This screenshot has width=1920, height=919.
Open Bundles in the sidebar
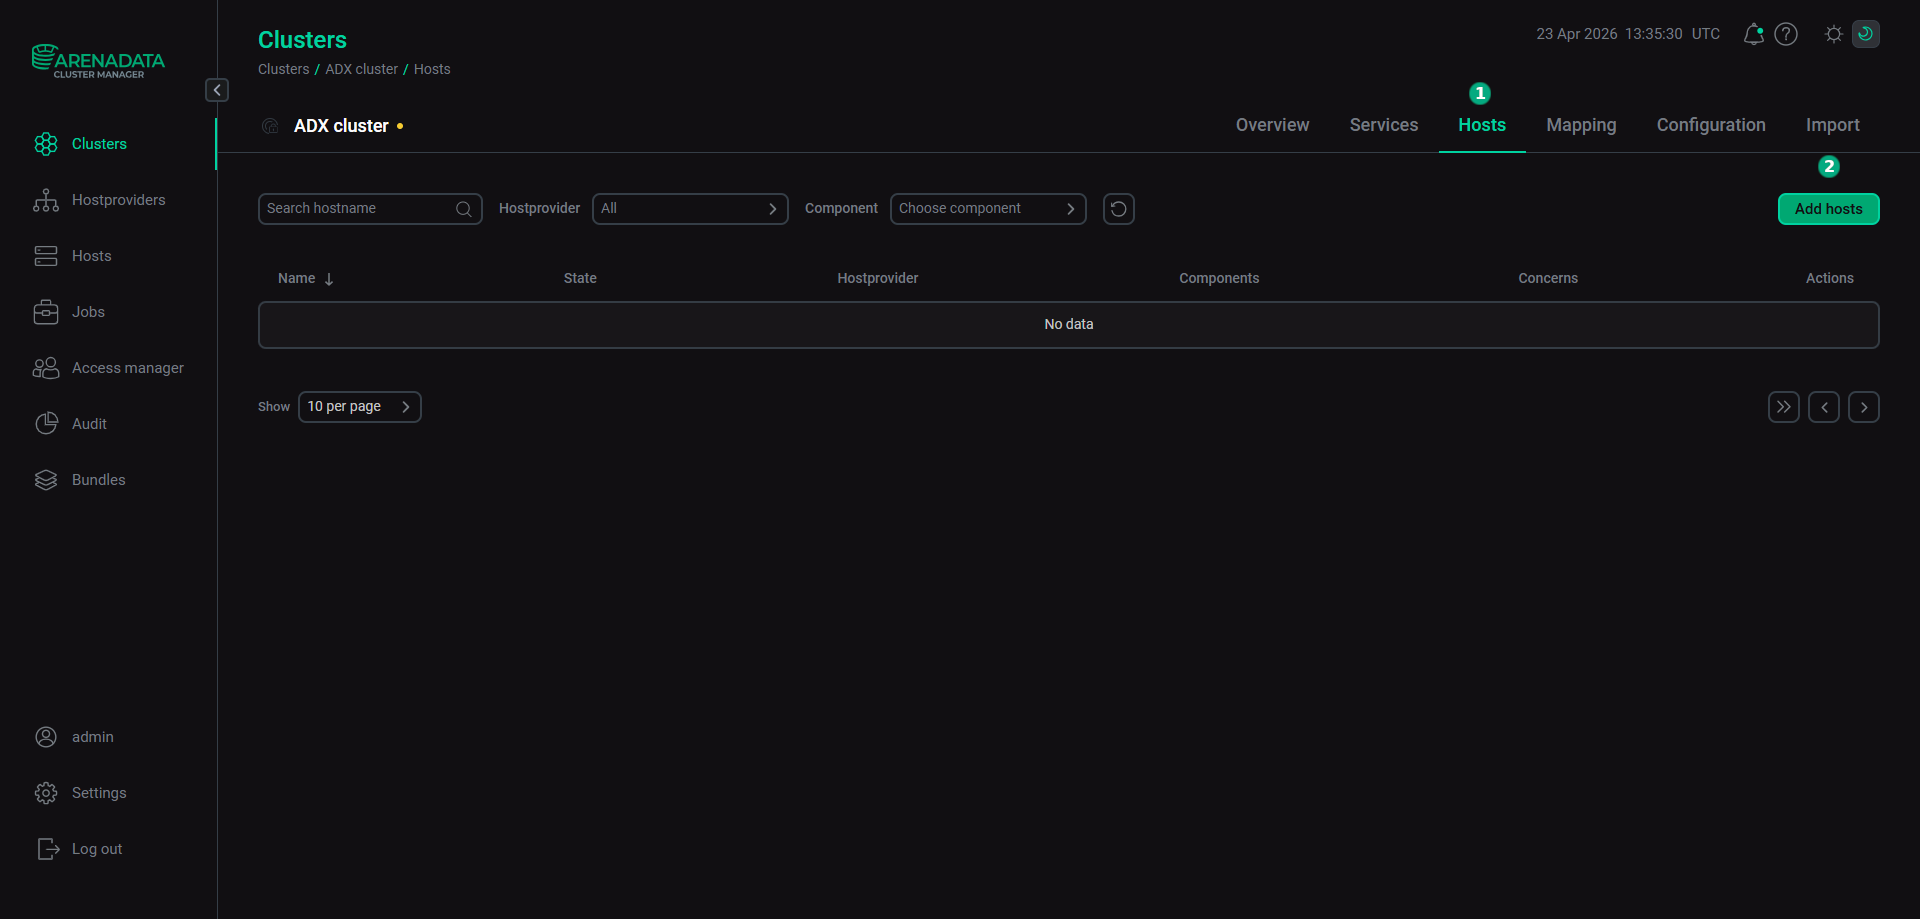[98, 480]
